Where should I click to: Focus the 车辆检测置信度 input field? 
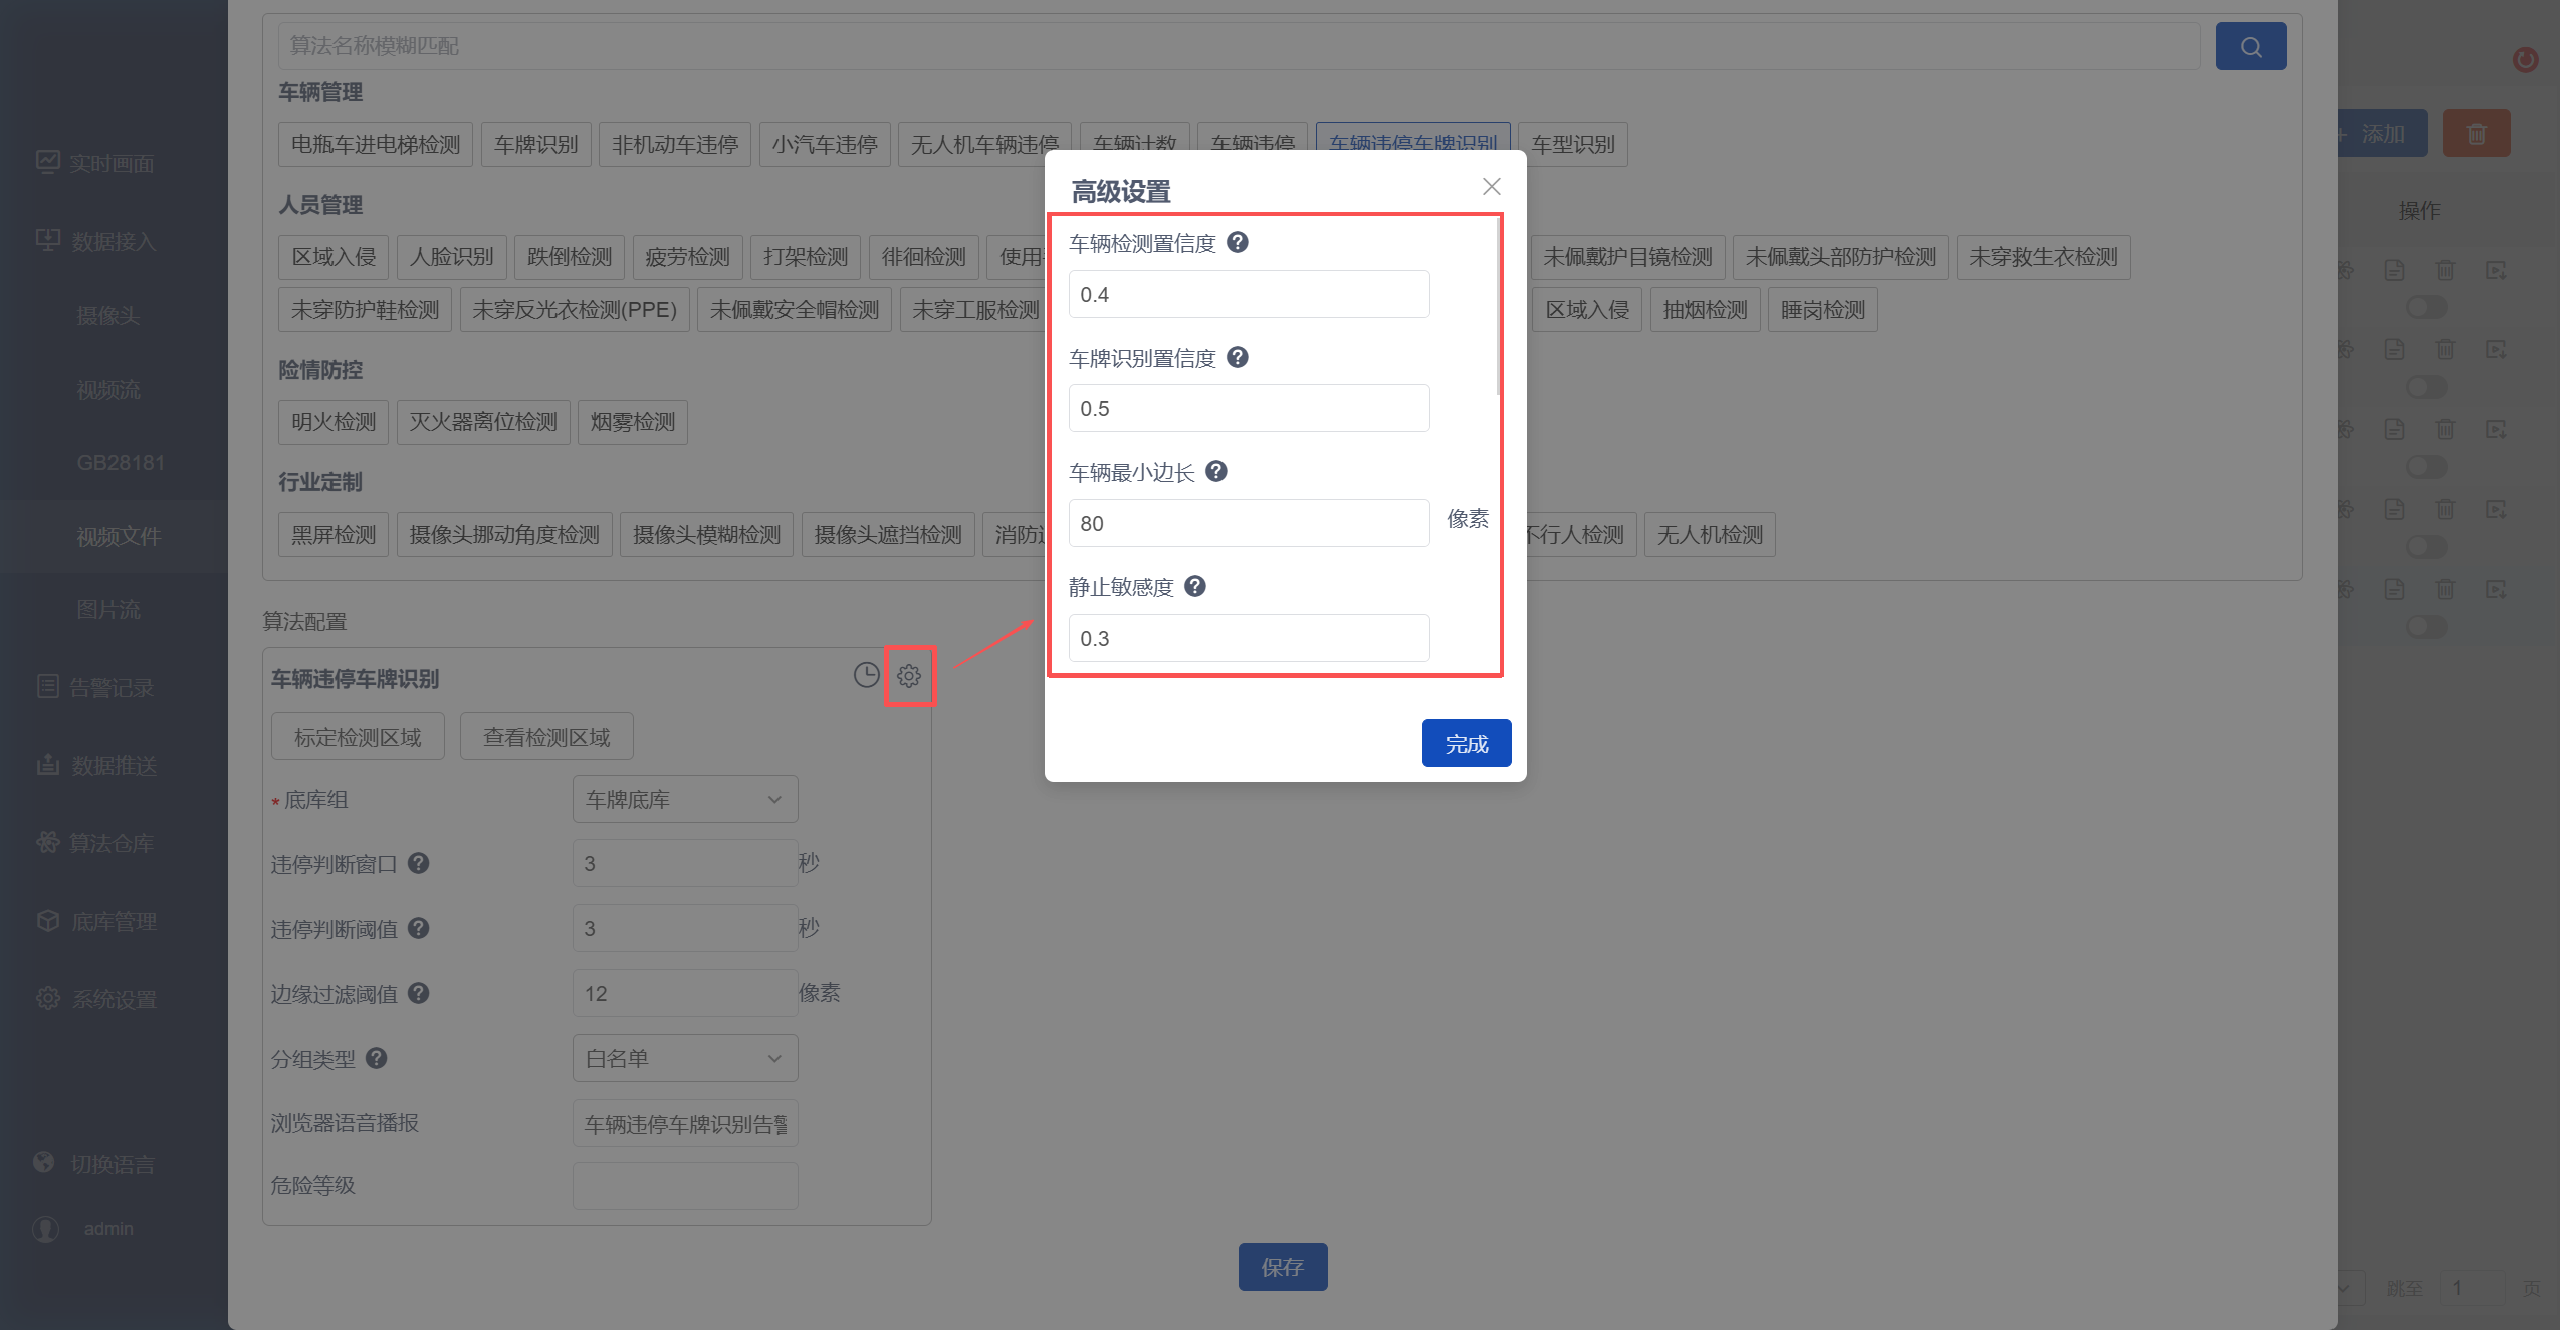click(1249, 294)
